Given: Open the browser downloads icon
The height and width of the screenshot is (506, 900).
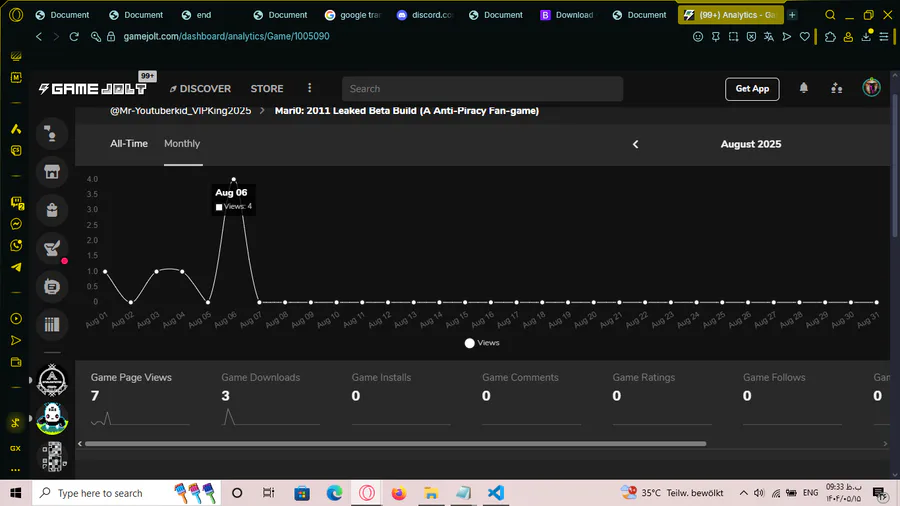Looking at the screenshot, I should 866,37.
